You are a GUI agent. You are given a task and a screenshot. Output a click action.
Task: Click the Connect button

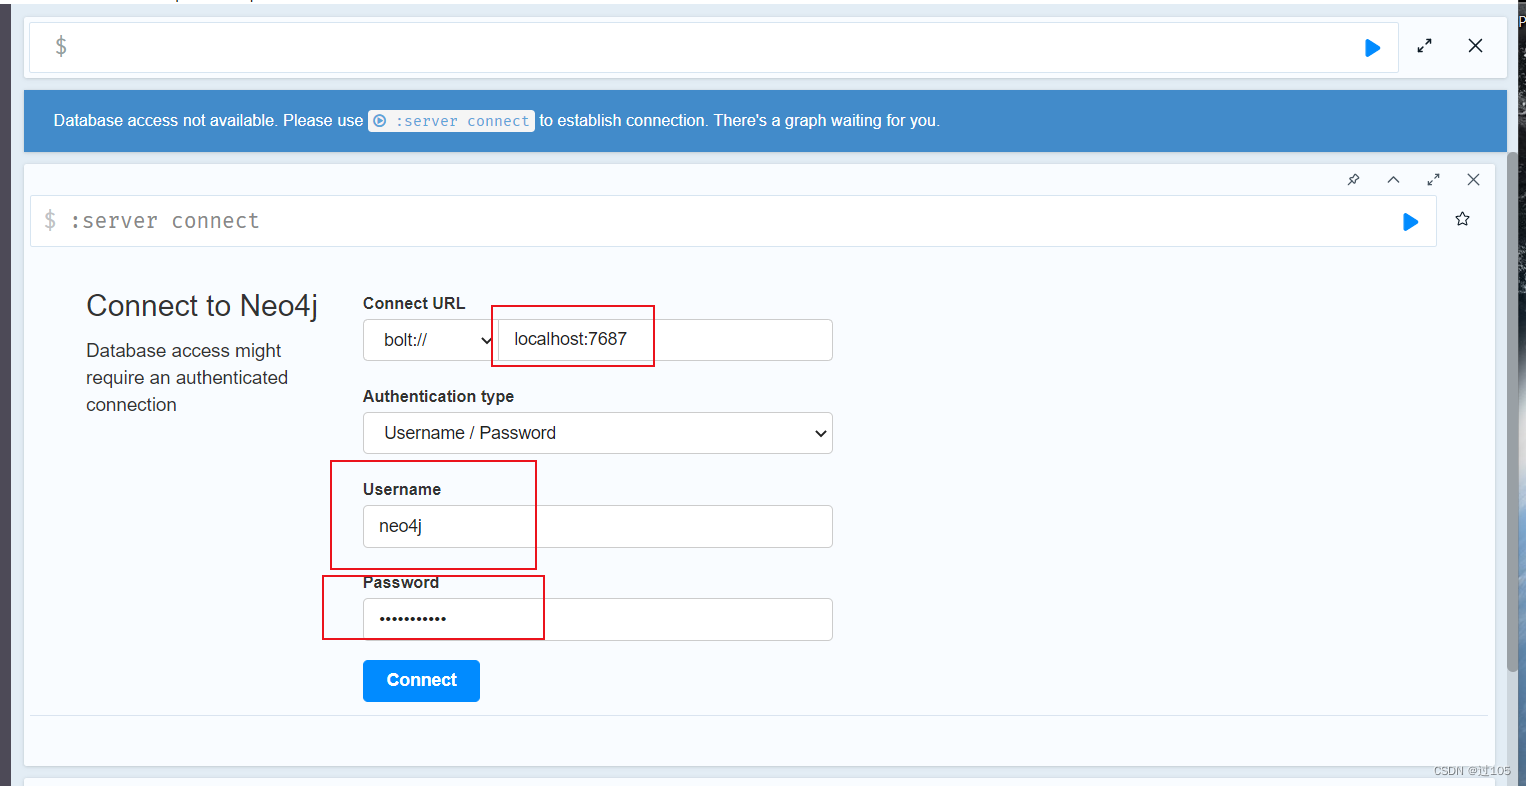(421, 681)
